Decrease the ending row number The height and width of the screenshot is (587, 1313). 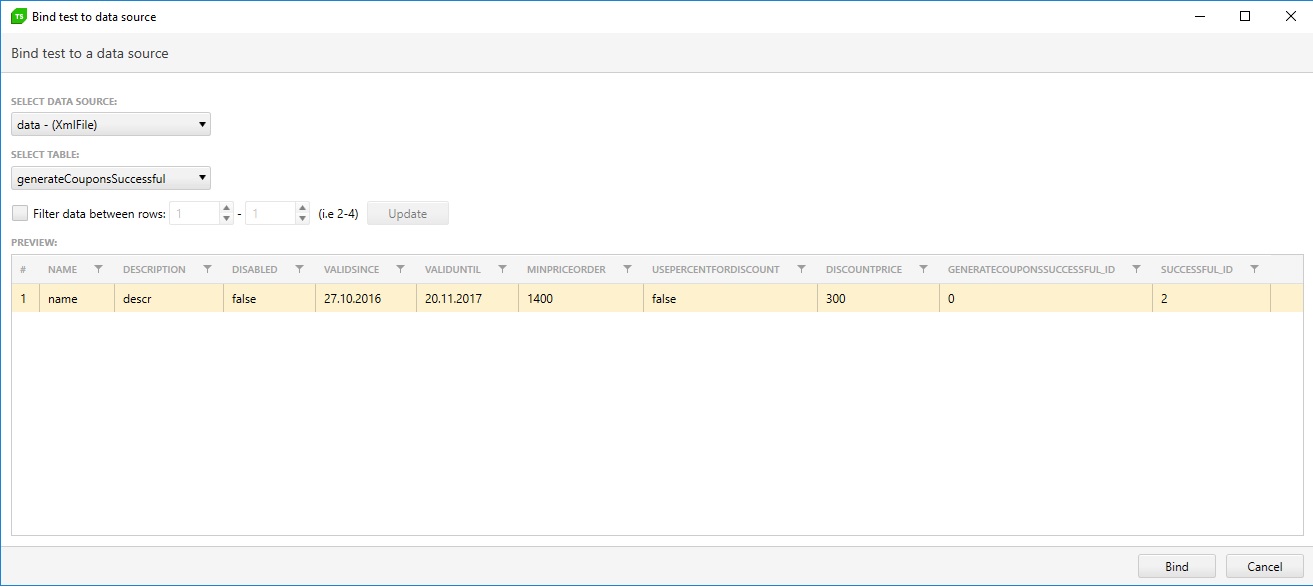pos(302,219)
